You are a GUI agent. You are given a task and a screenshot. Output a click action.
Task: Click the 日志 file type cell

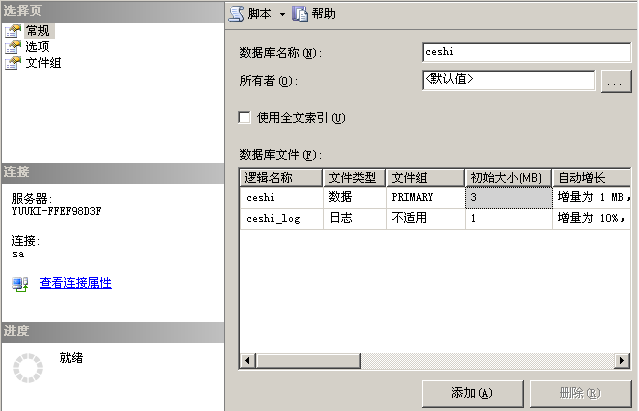pos(355,219)
